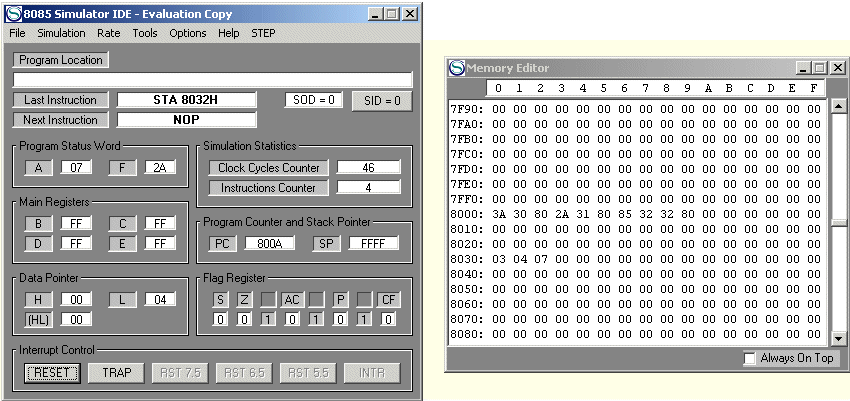
Task: Select memory row address 8000
Action: [465, 213]
